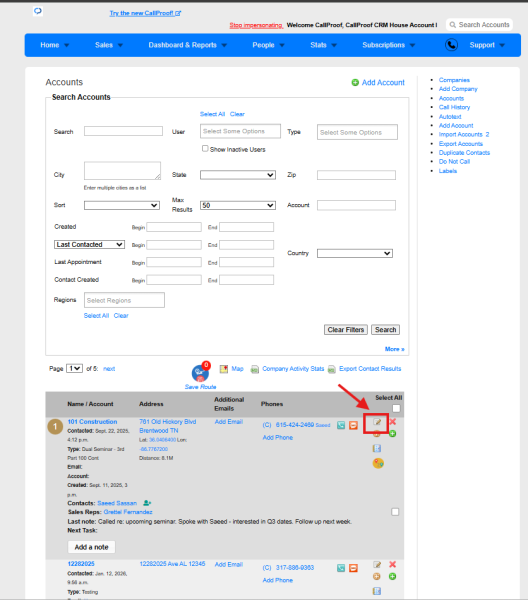
Task: Click green plus icon in 101 Construction row
Action: [x=393, y=434]
